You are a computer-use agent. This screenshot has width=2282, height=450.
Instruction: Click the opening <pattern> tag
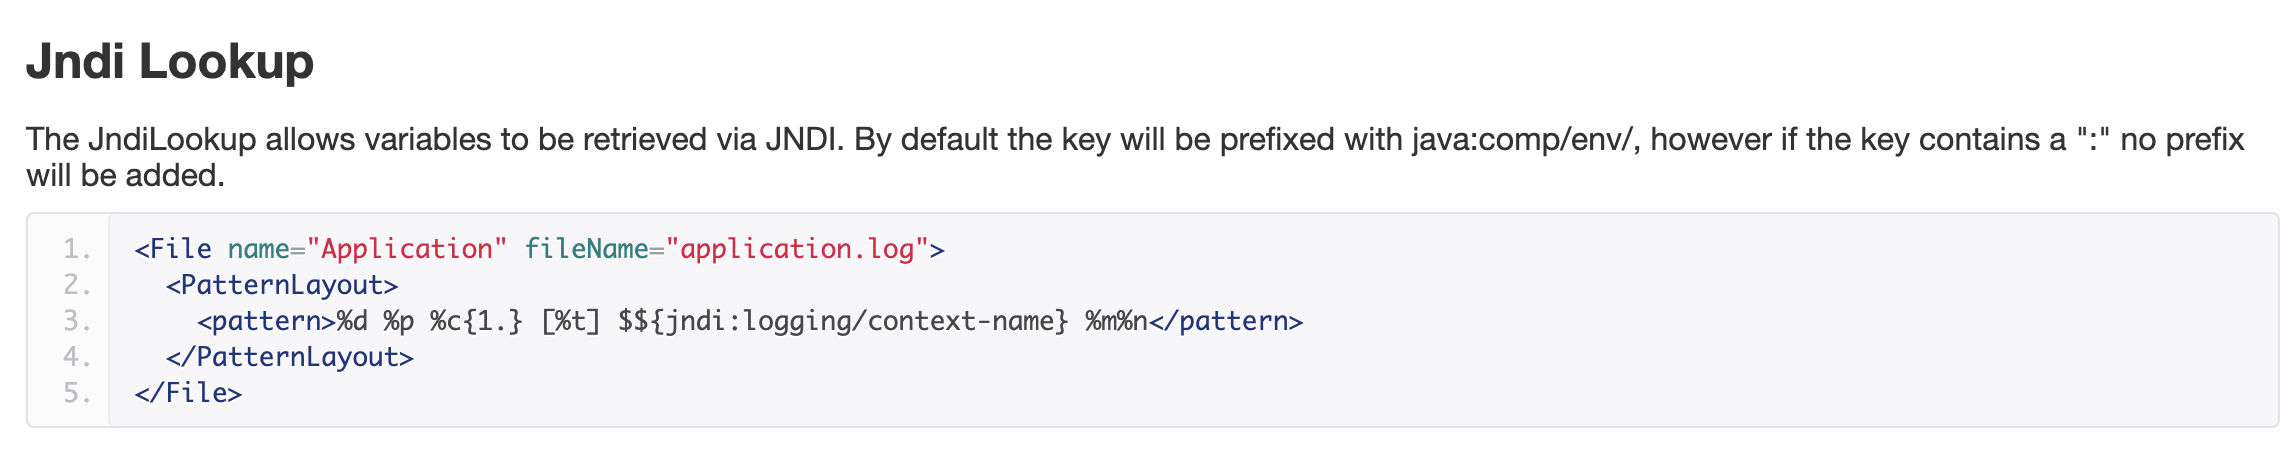pos(266,321)
